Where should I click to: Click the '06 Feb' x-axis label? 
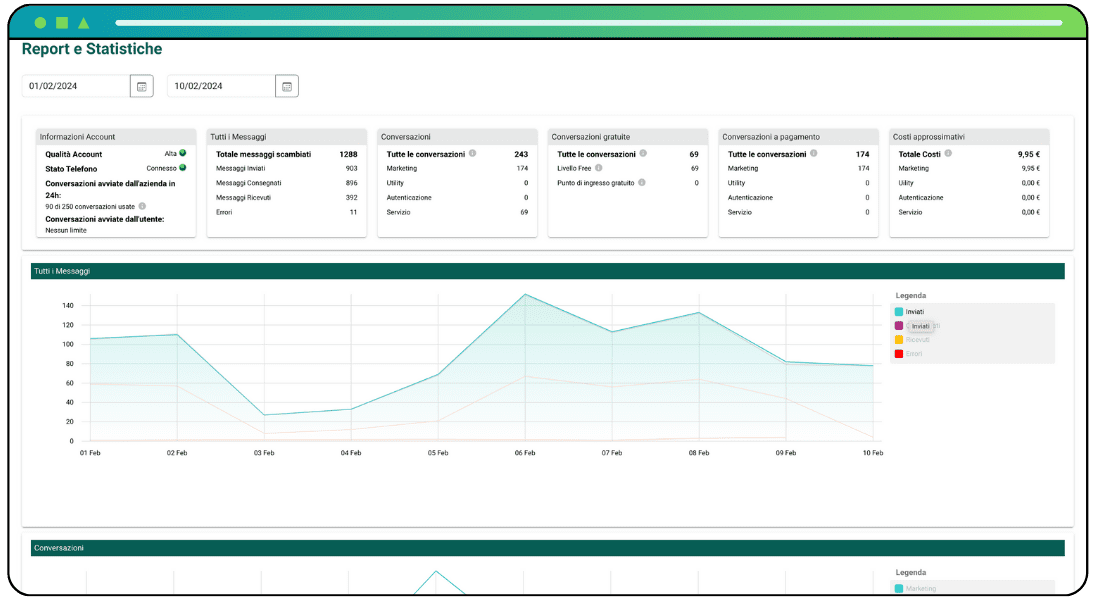525,453
